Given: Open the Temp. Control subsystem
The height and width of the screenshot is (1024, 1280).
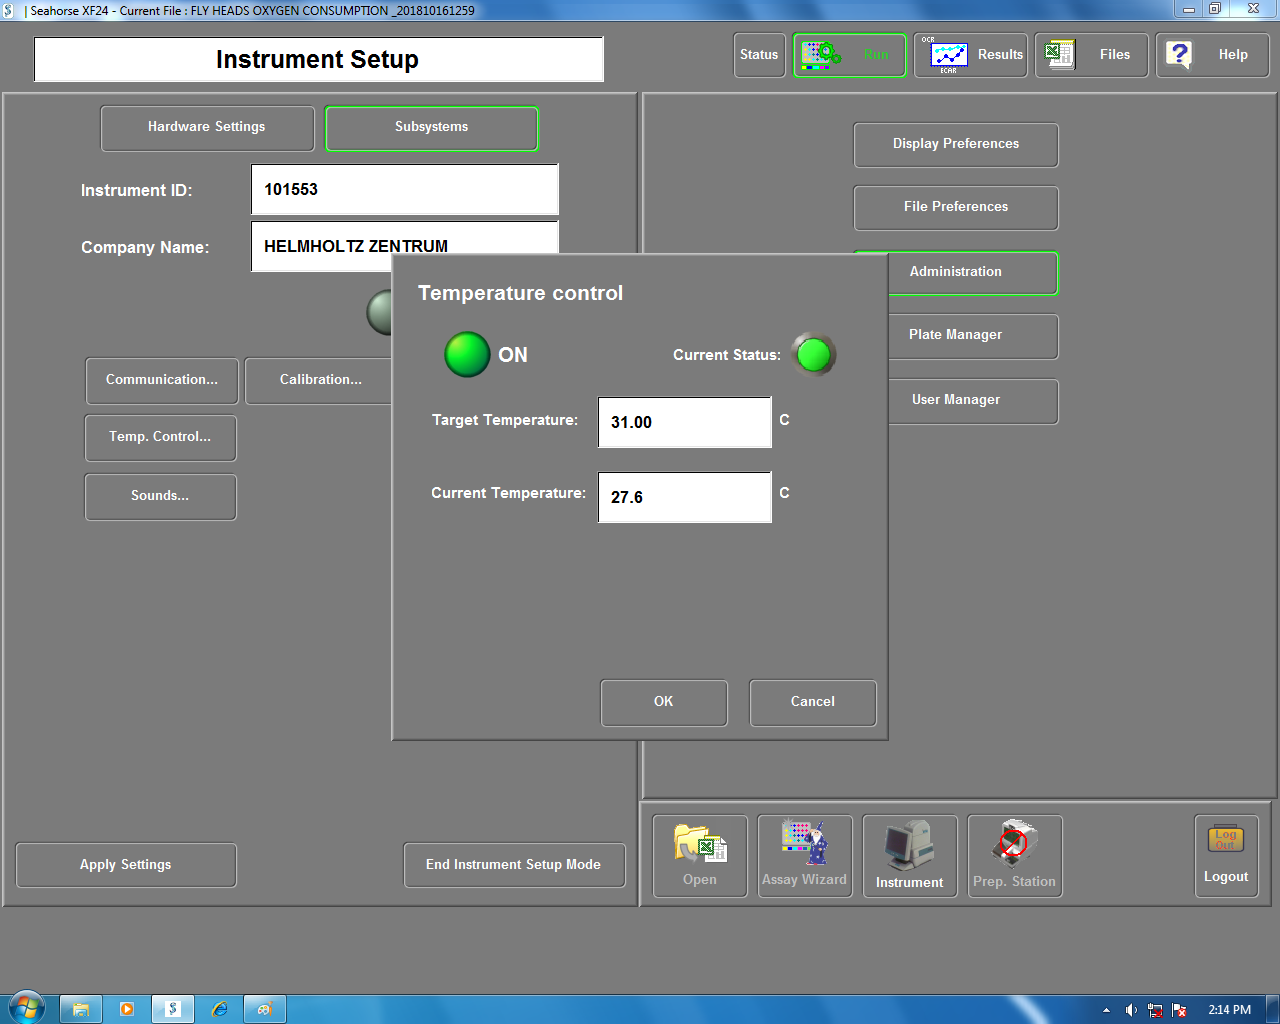Looking at the screenshot, I should click(161, 438).
